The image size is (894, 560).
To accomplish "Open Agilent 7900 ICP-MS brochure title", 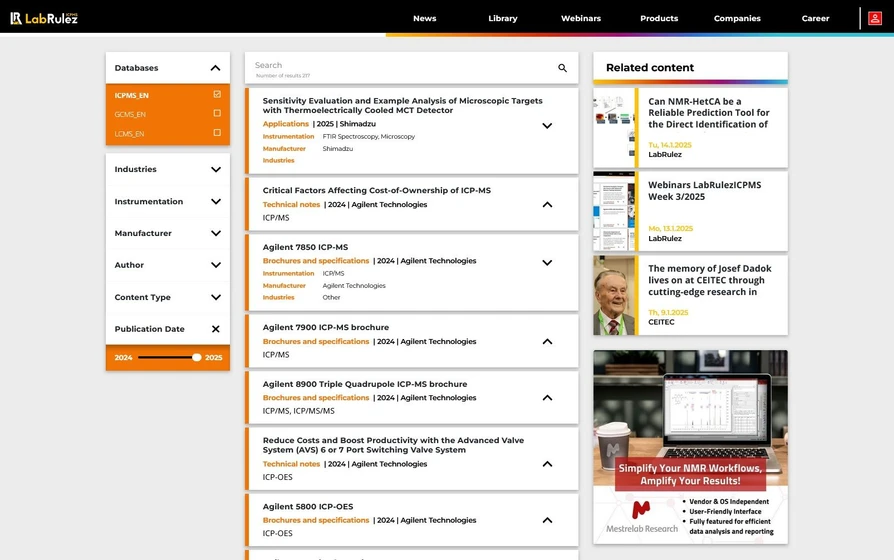I will (326, 327).
